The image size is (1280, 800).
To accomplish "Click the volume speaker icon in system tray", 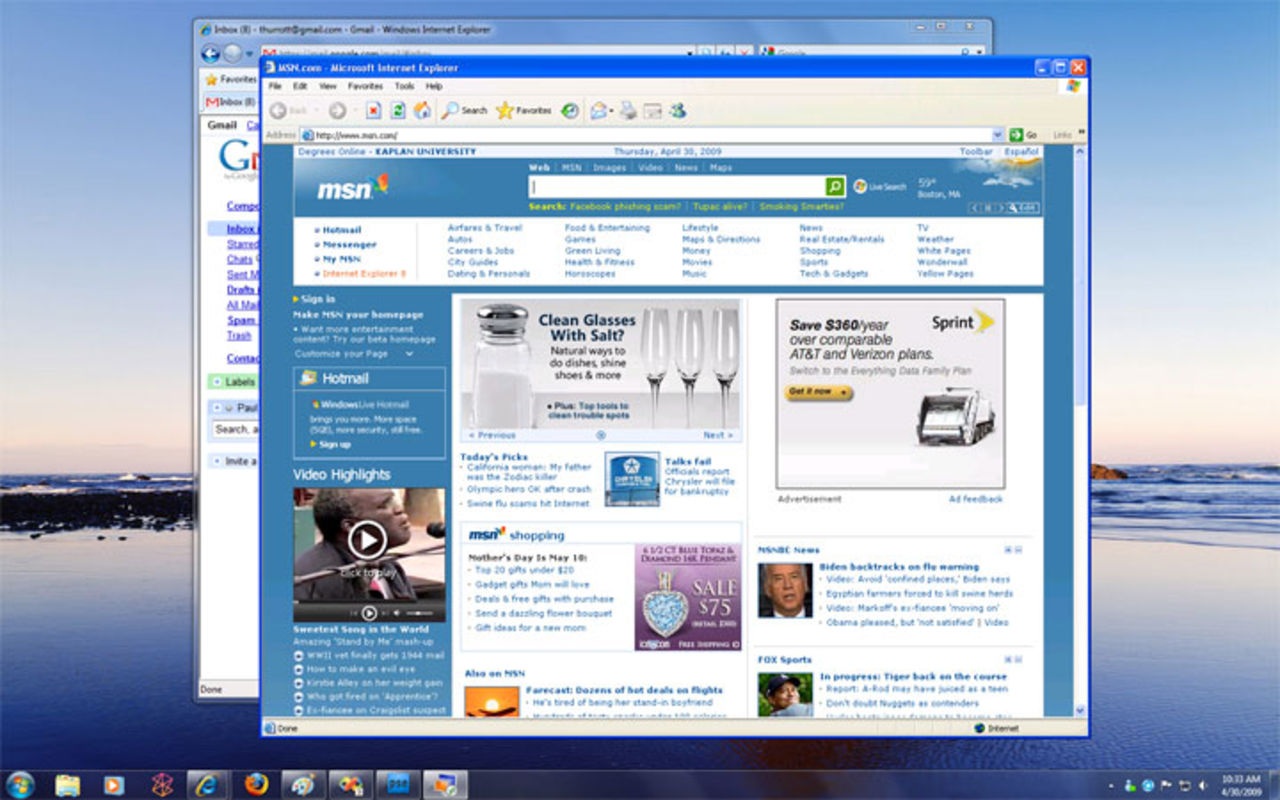I will pos(1202,786).
